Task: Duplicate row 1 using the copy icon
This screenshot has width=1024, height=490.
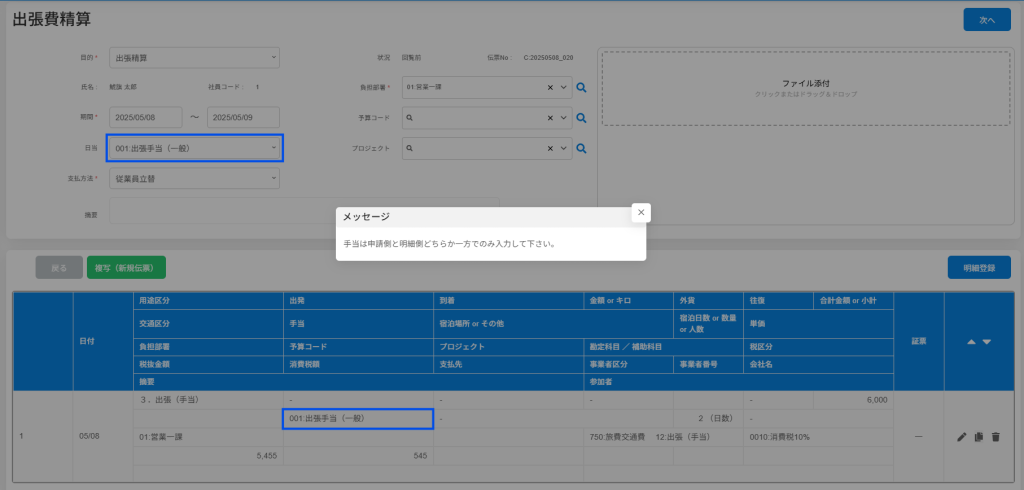Action: pyautogui.click(x=979, y=437)
